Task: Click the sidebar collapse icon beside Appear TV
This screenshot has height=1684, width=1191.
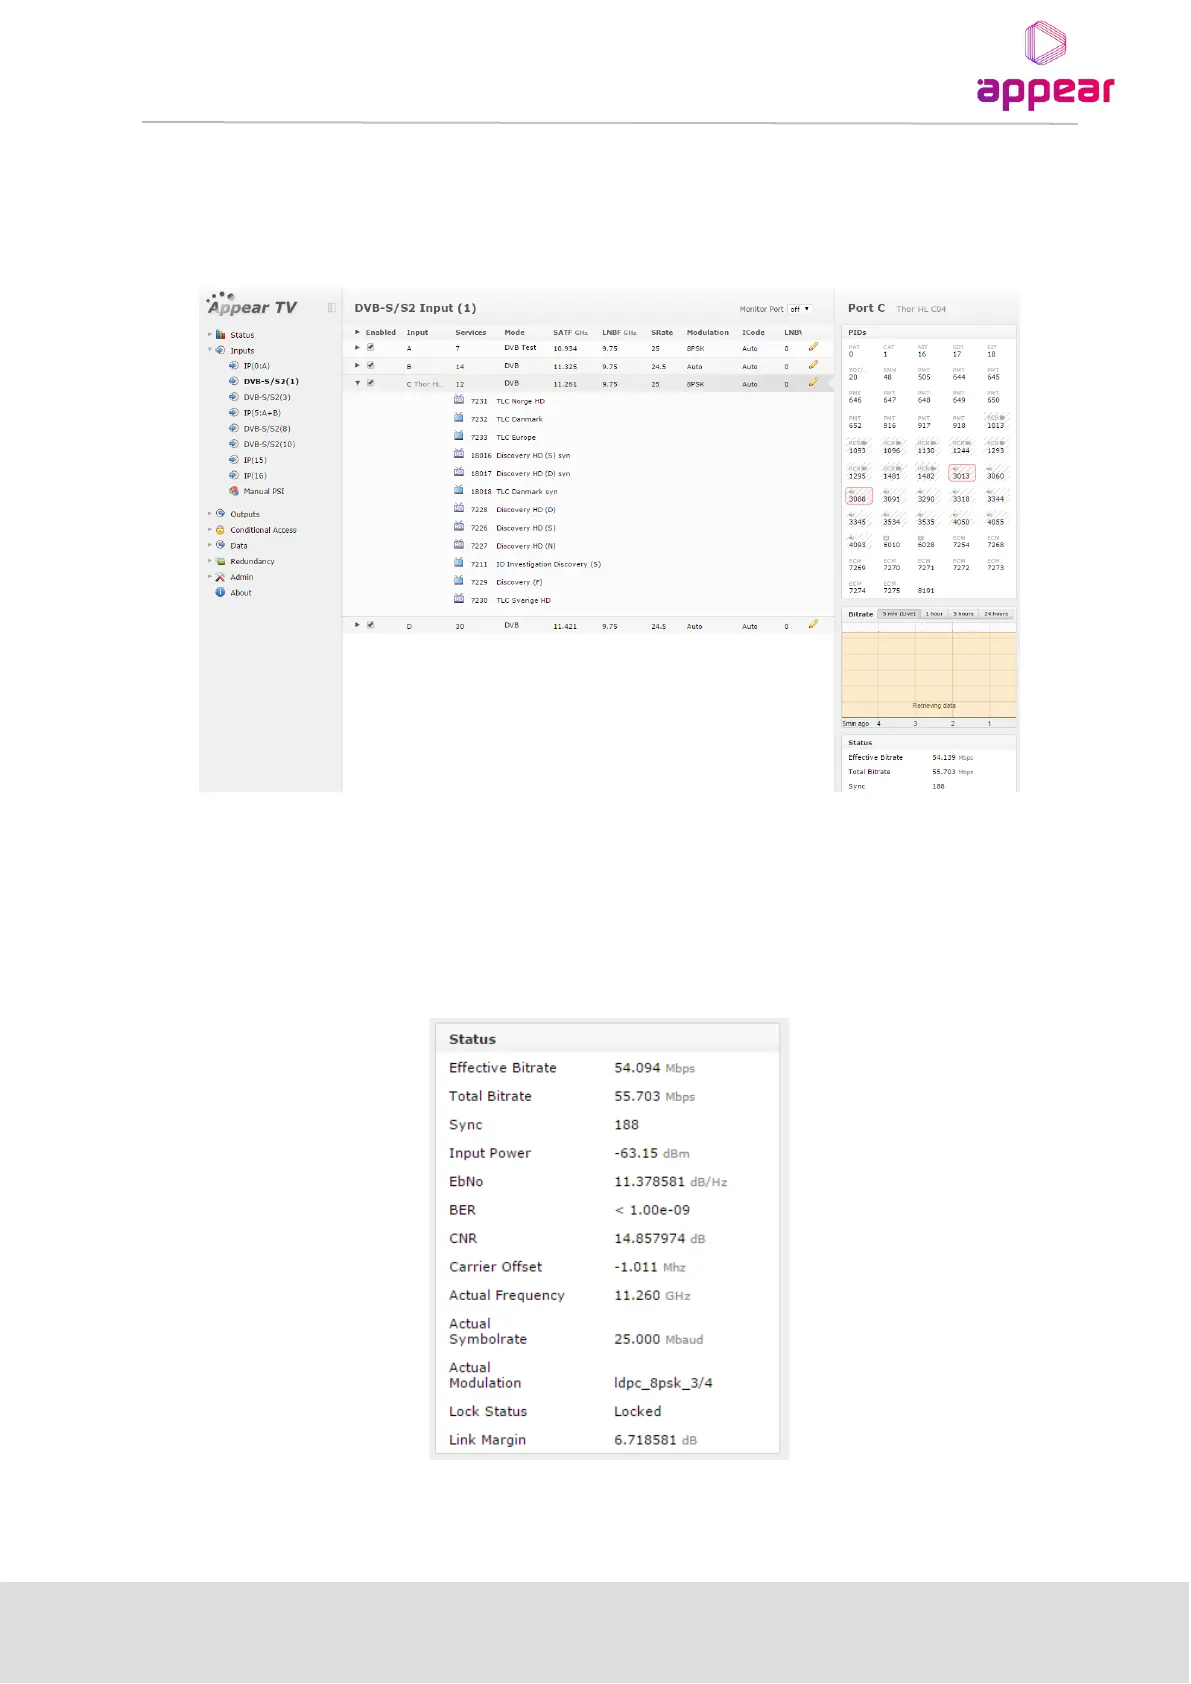Action: pyautogui.click(x=331, y=308)
